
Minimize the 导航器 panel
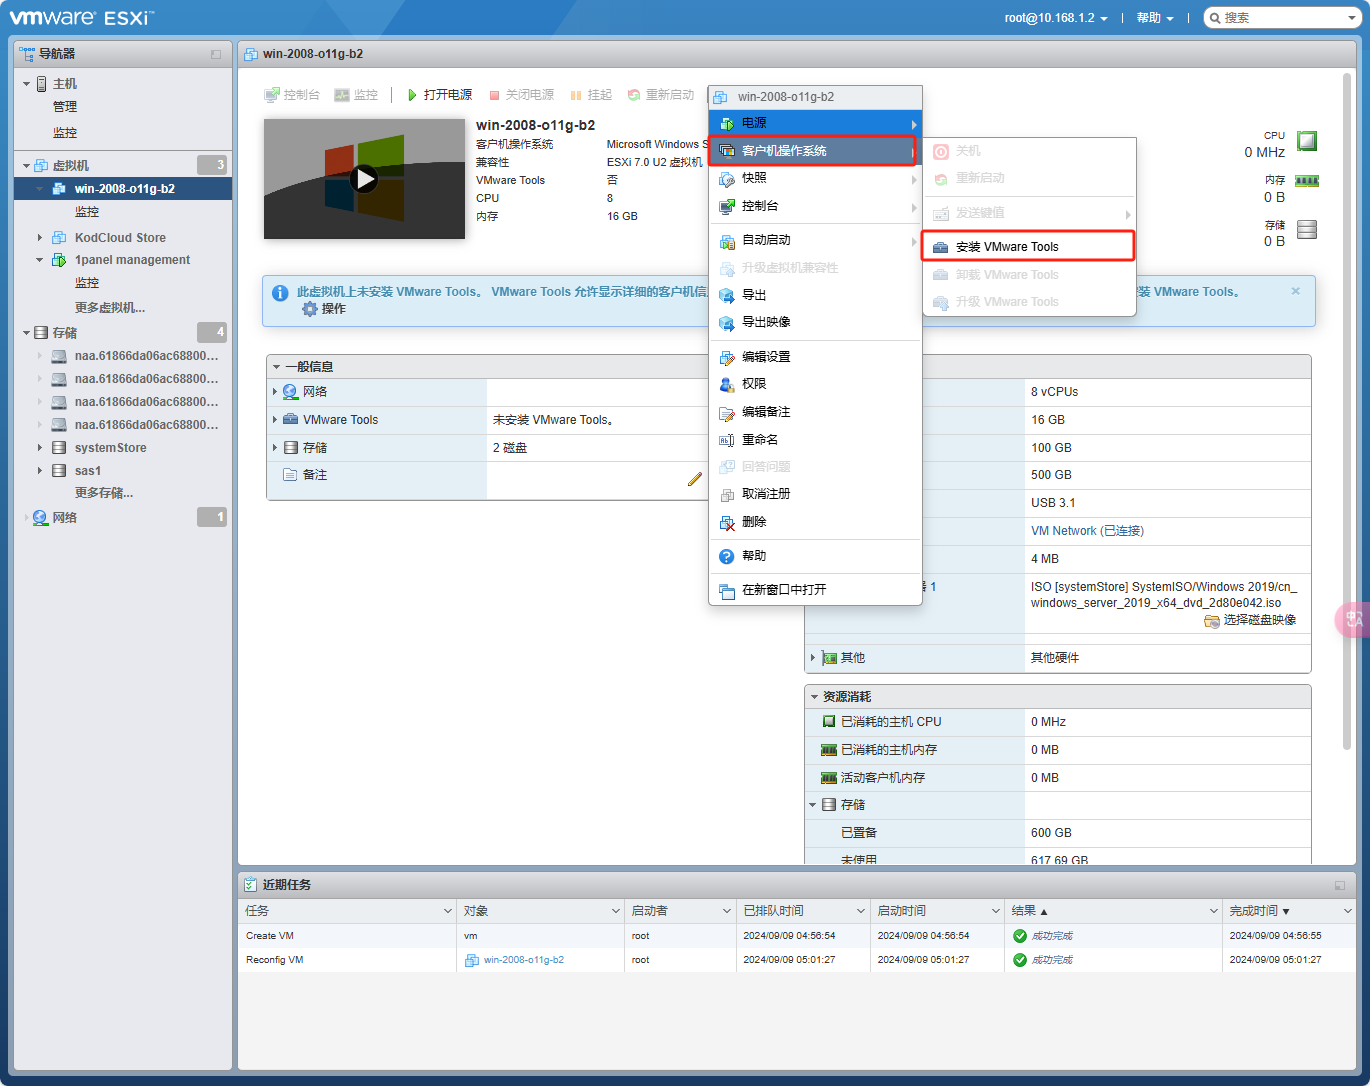[216, 54]
